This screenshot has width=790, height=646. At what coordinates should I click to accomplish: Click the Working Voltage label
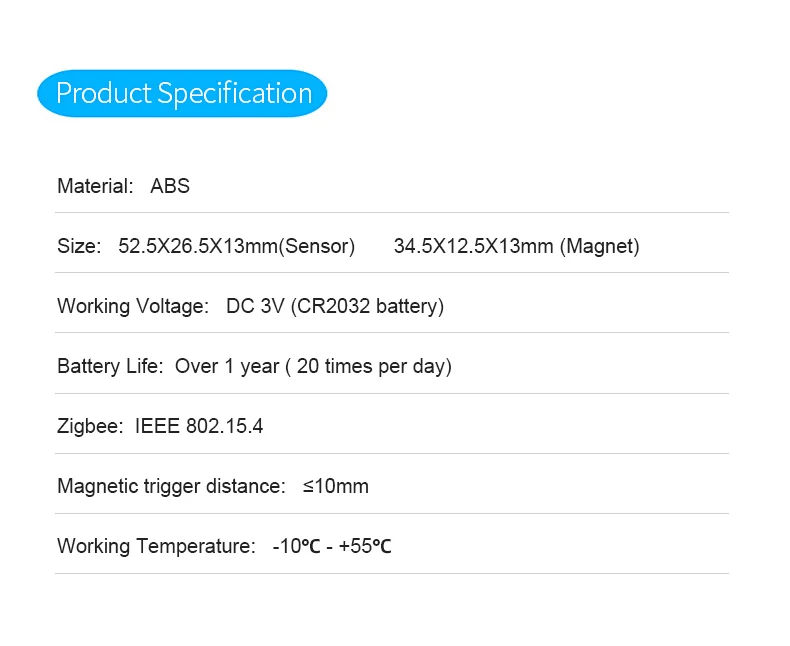(132, 306)
